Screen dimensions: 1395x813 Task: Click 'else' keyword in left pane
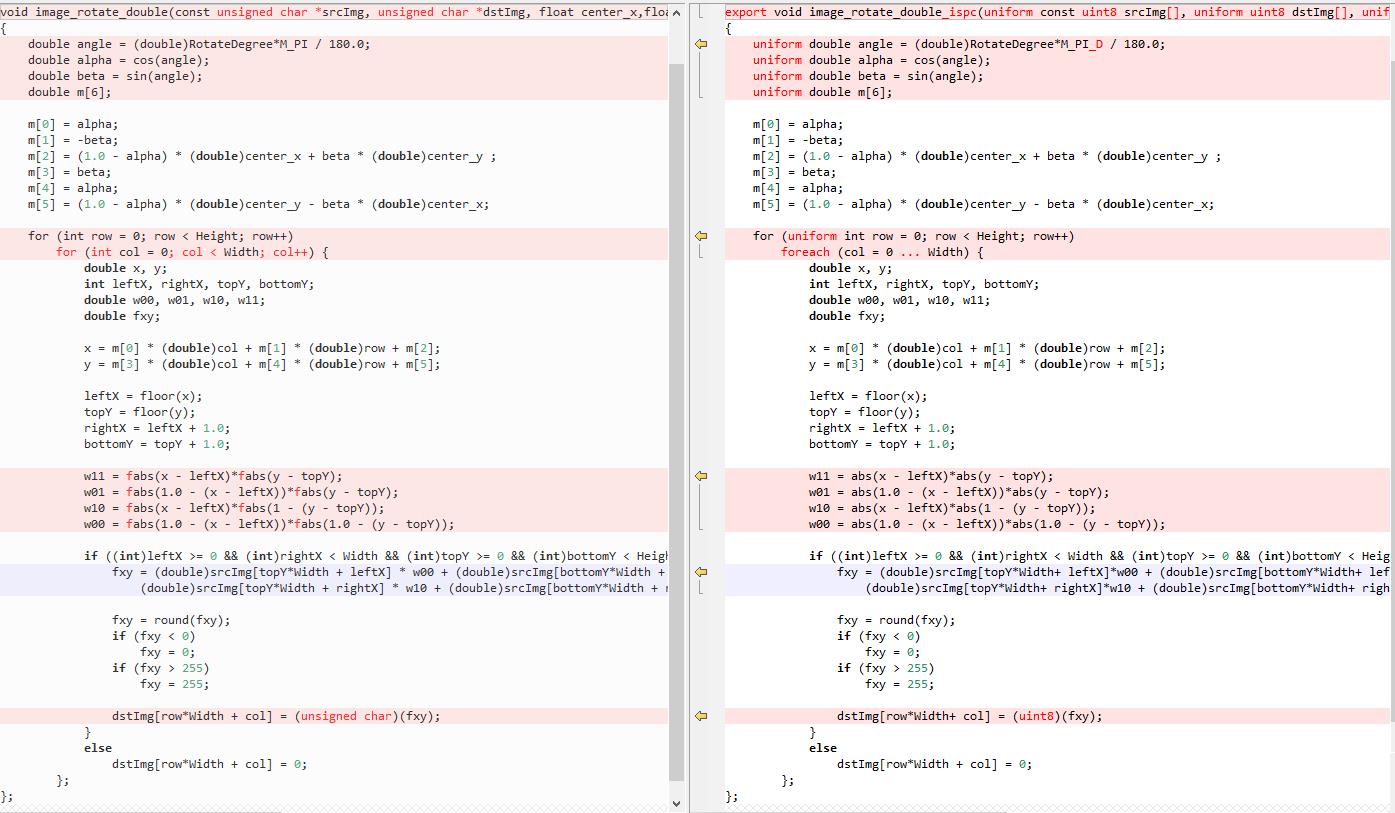click(x=98, y=748)
